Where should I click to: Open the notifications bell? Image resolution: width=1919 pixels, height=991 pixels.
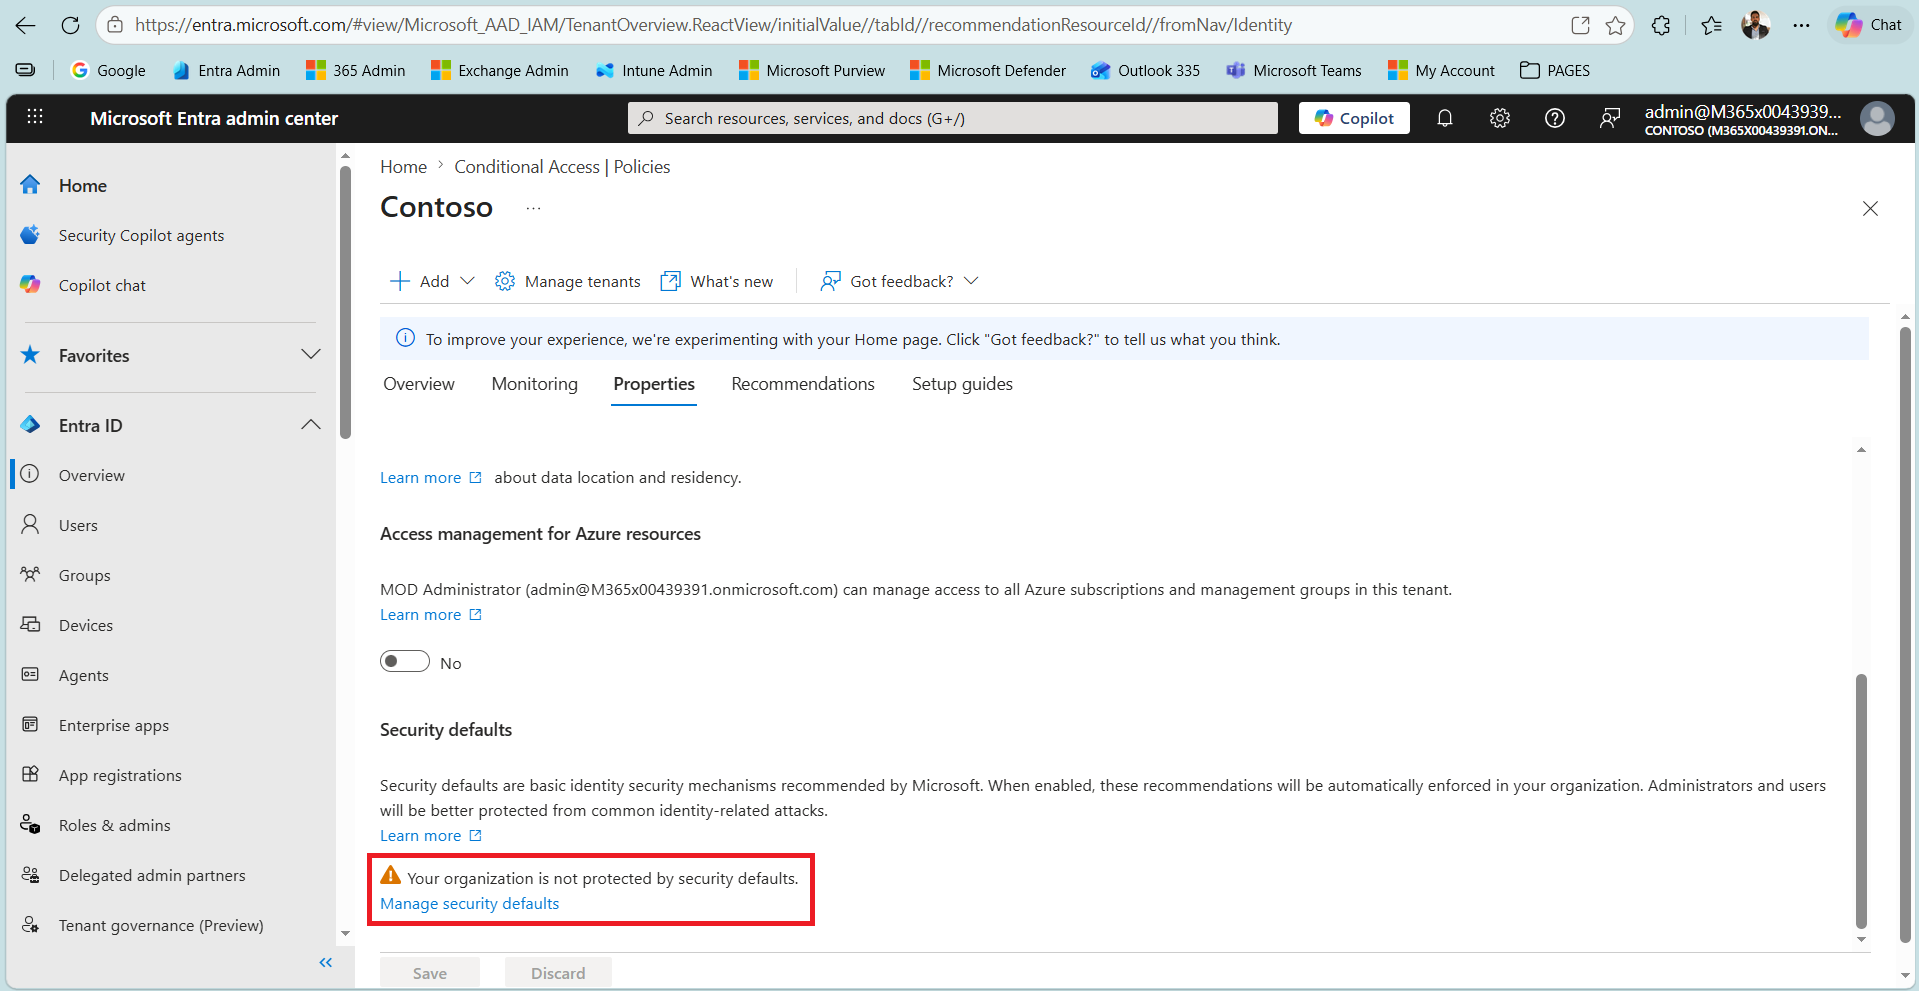(x=1445, y=118)
